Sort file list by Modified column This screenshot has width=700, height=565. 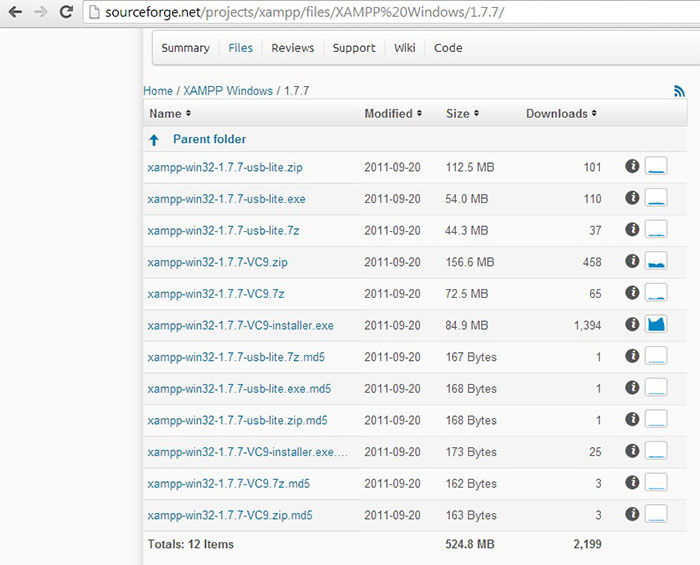click(x=393, y=114)
